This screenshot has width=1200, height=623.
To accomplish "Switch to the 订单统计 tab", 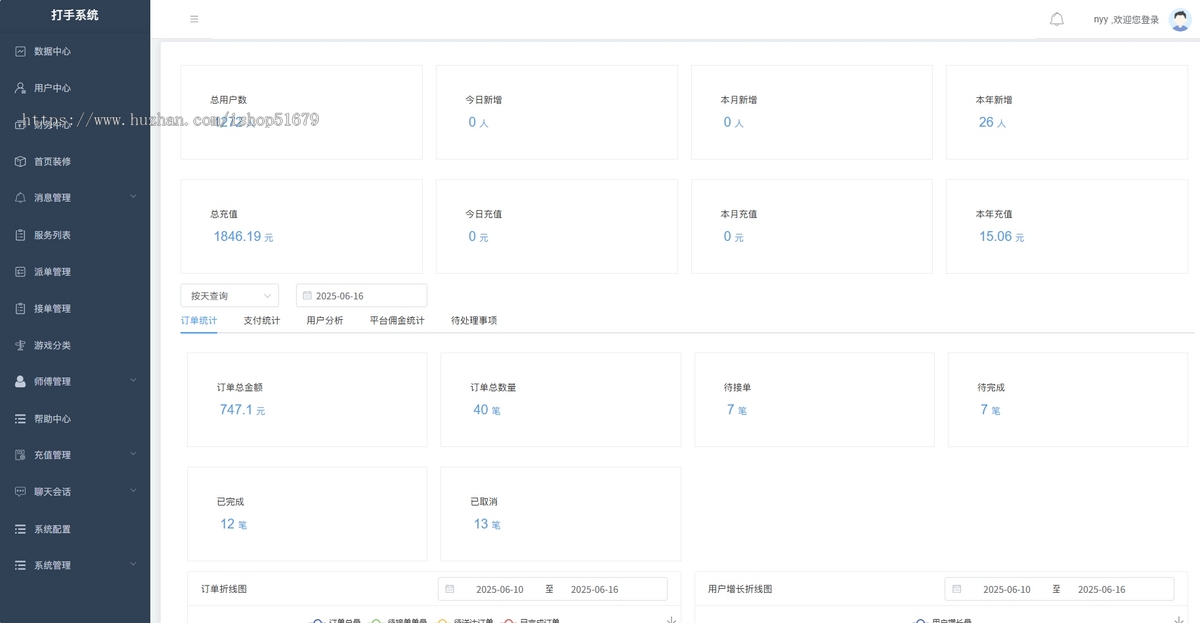I will click(199, 321).
